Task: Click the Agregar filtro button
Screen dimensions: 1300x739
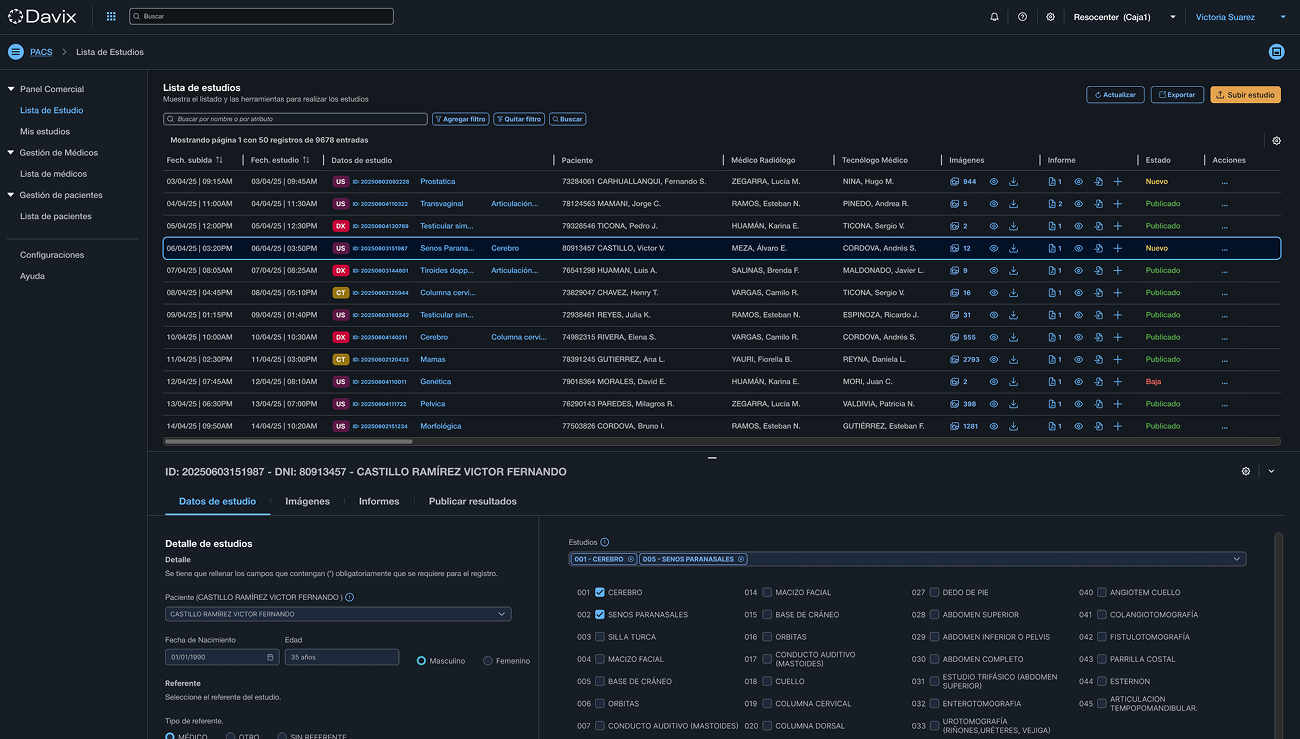Action: coord(460,119)
